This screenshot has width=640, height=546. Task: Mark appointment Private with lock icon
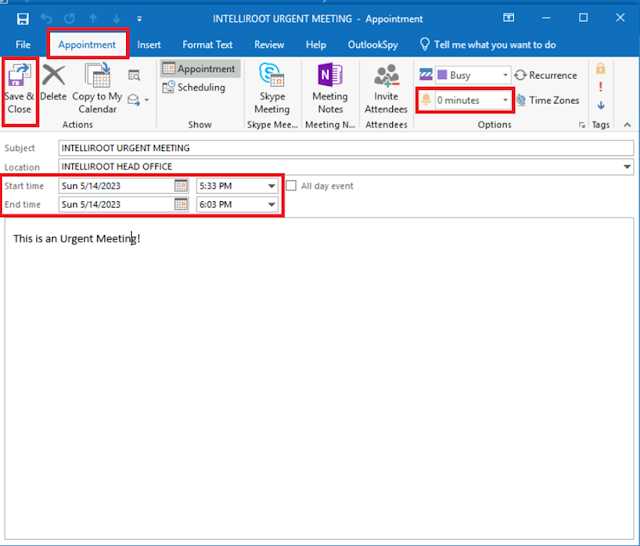click(x=600, y=68)
